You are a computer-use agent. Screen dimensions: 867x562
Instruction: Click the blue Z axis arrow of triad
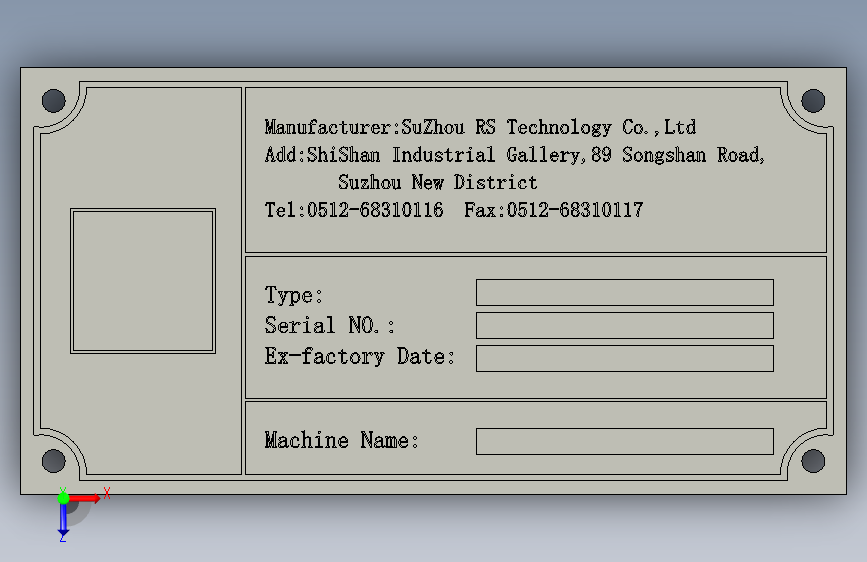pyautogui.click(x=63, y=520)
